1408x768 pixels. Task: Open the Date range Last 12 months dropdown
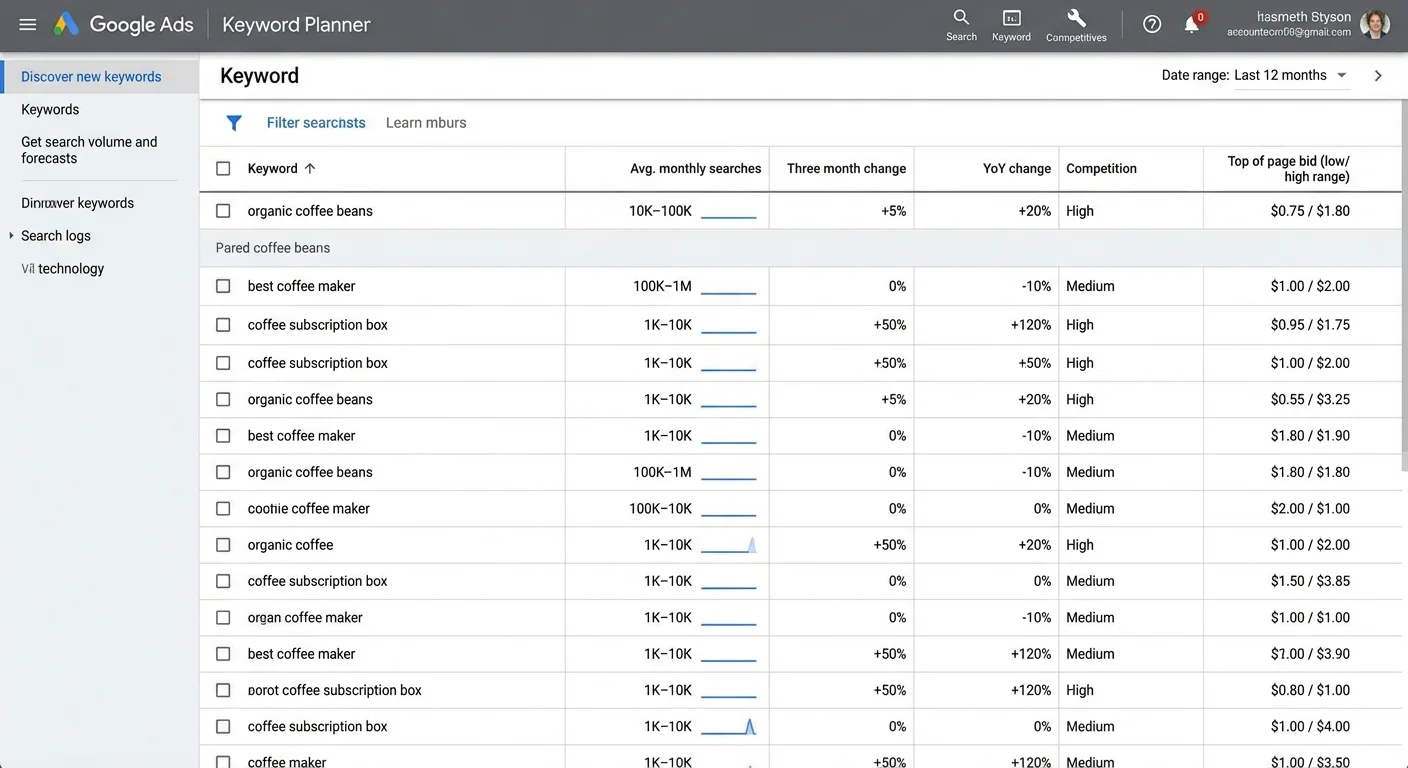pos(1290,75)
